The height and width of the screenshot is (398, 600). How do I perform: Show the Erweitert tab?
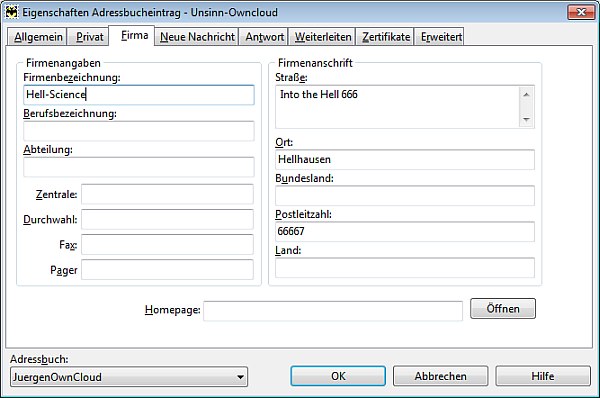point(440,37)
